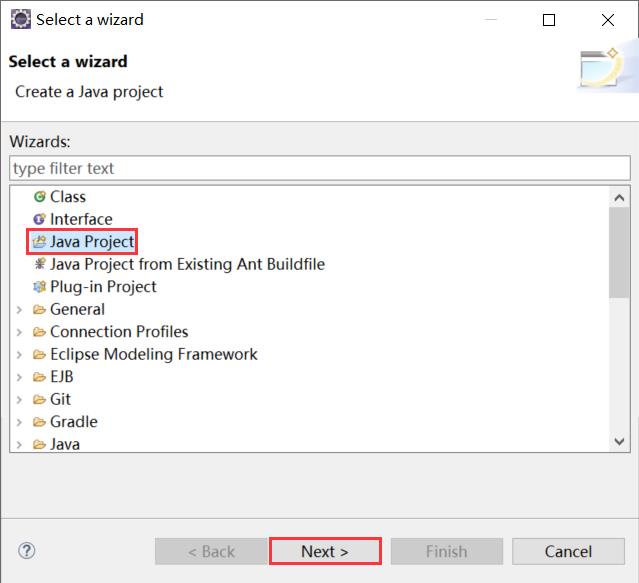Select the EJB label
Image resolution: width=639 pixels, height=583 pixels.
(62, 376)
